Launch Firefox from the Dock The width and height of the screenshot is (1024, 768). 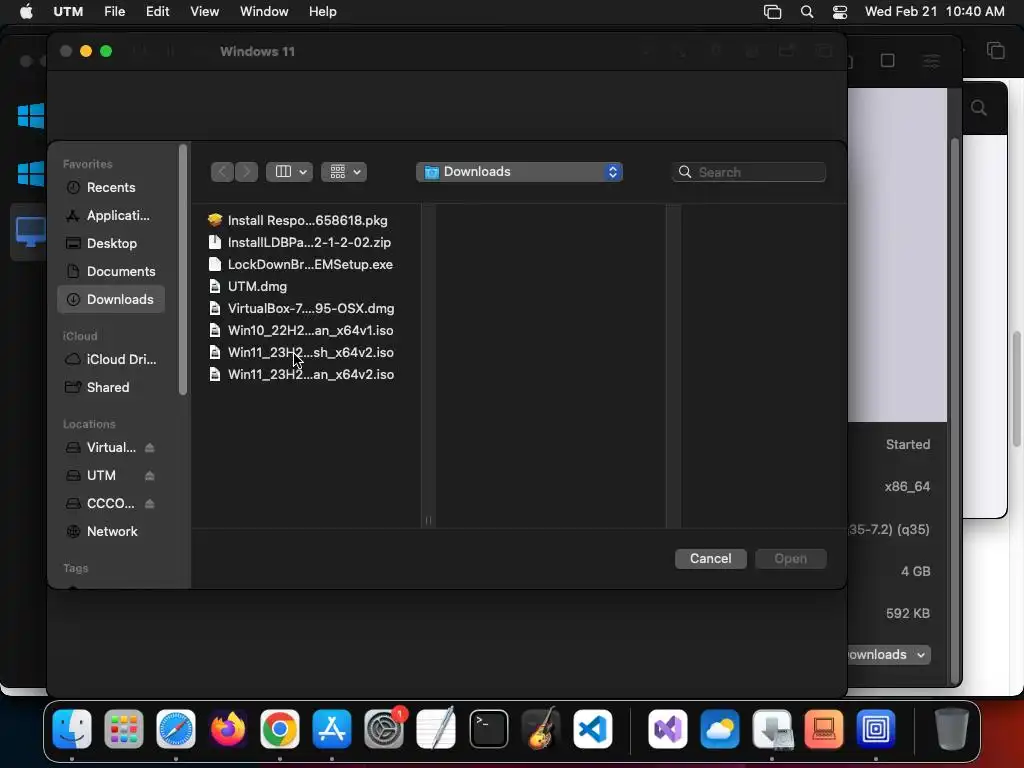228,729
